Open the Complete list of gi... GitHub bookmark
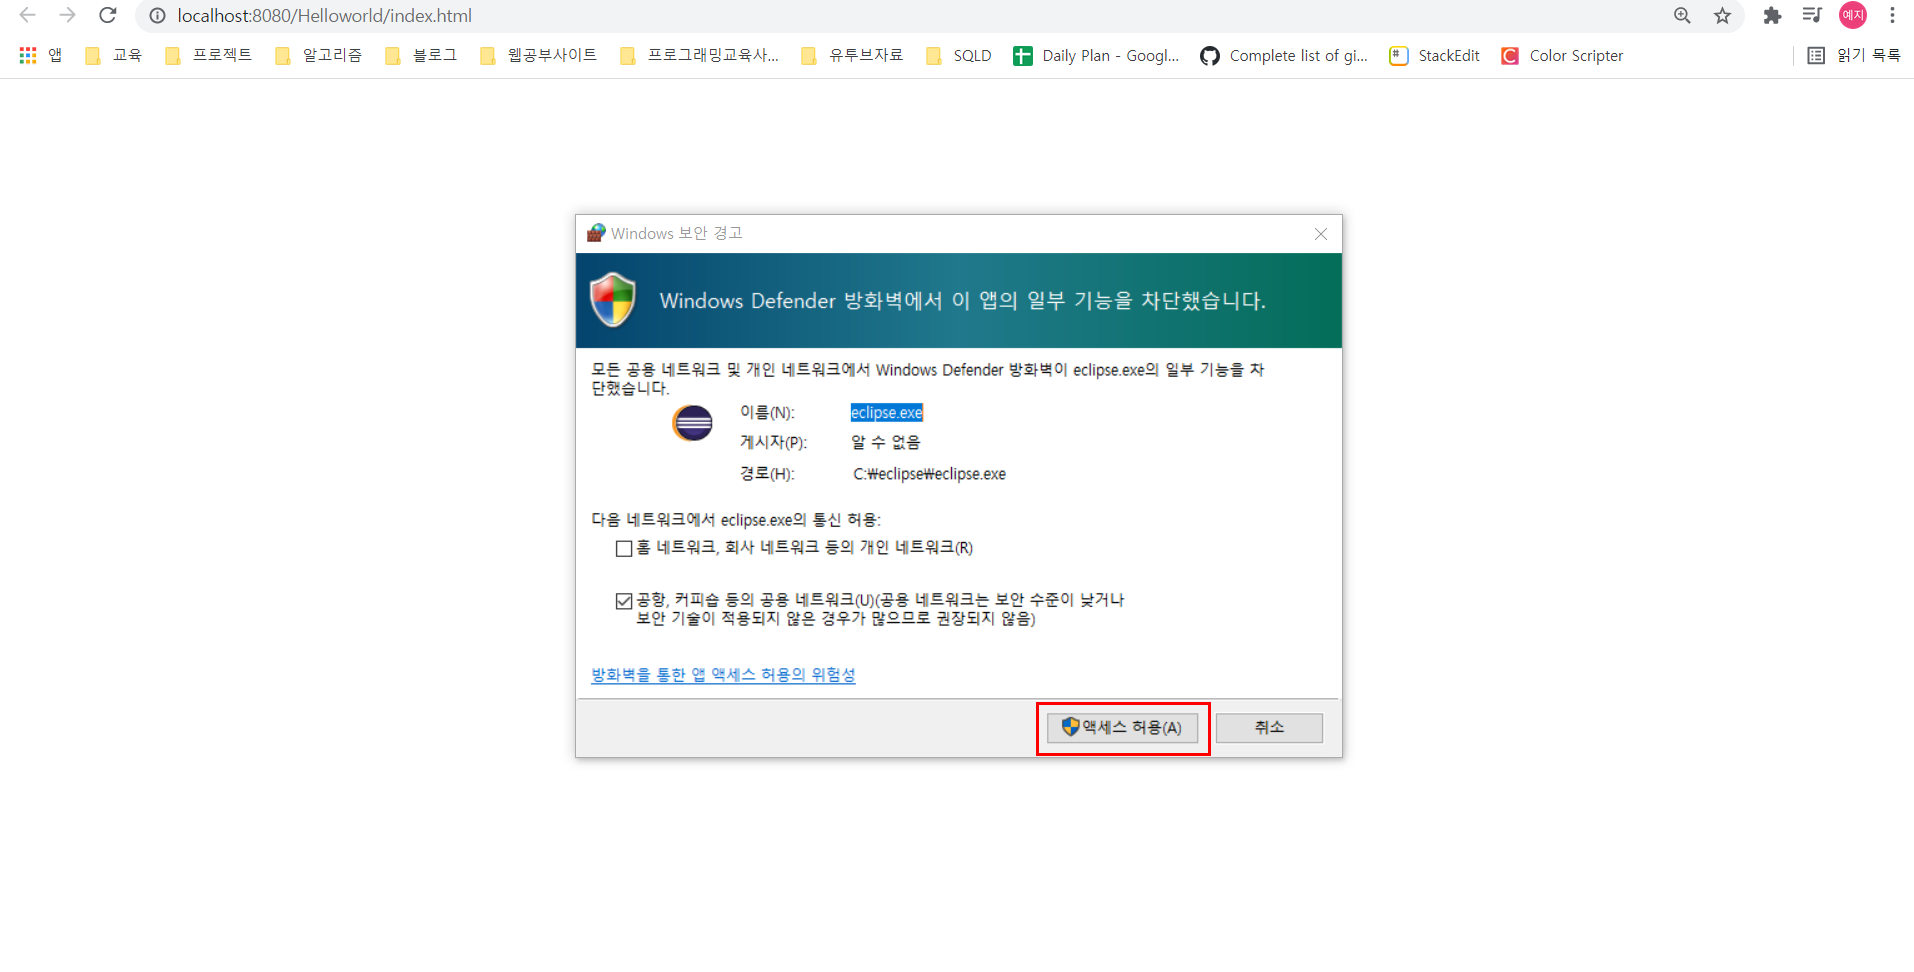Screen dimensions: 1914x972 [1284, 56]
